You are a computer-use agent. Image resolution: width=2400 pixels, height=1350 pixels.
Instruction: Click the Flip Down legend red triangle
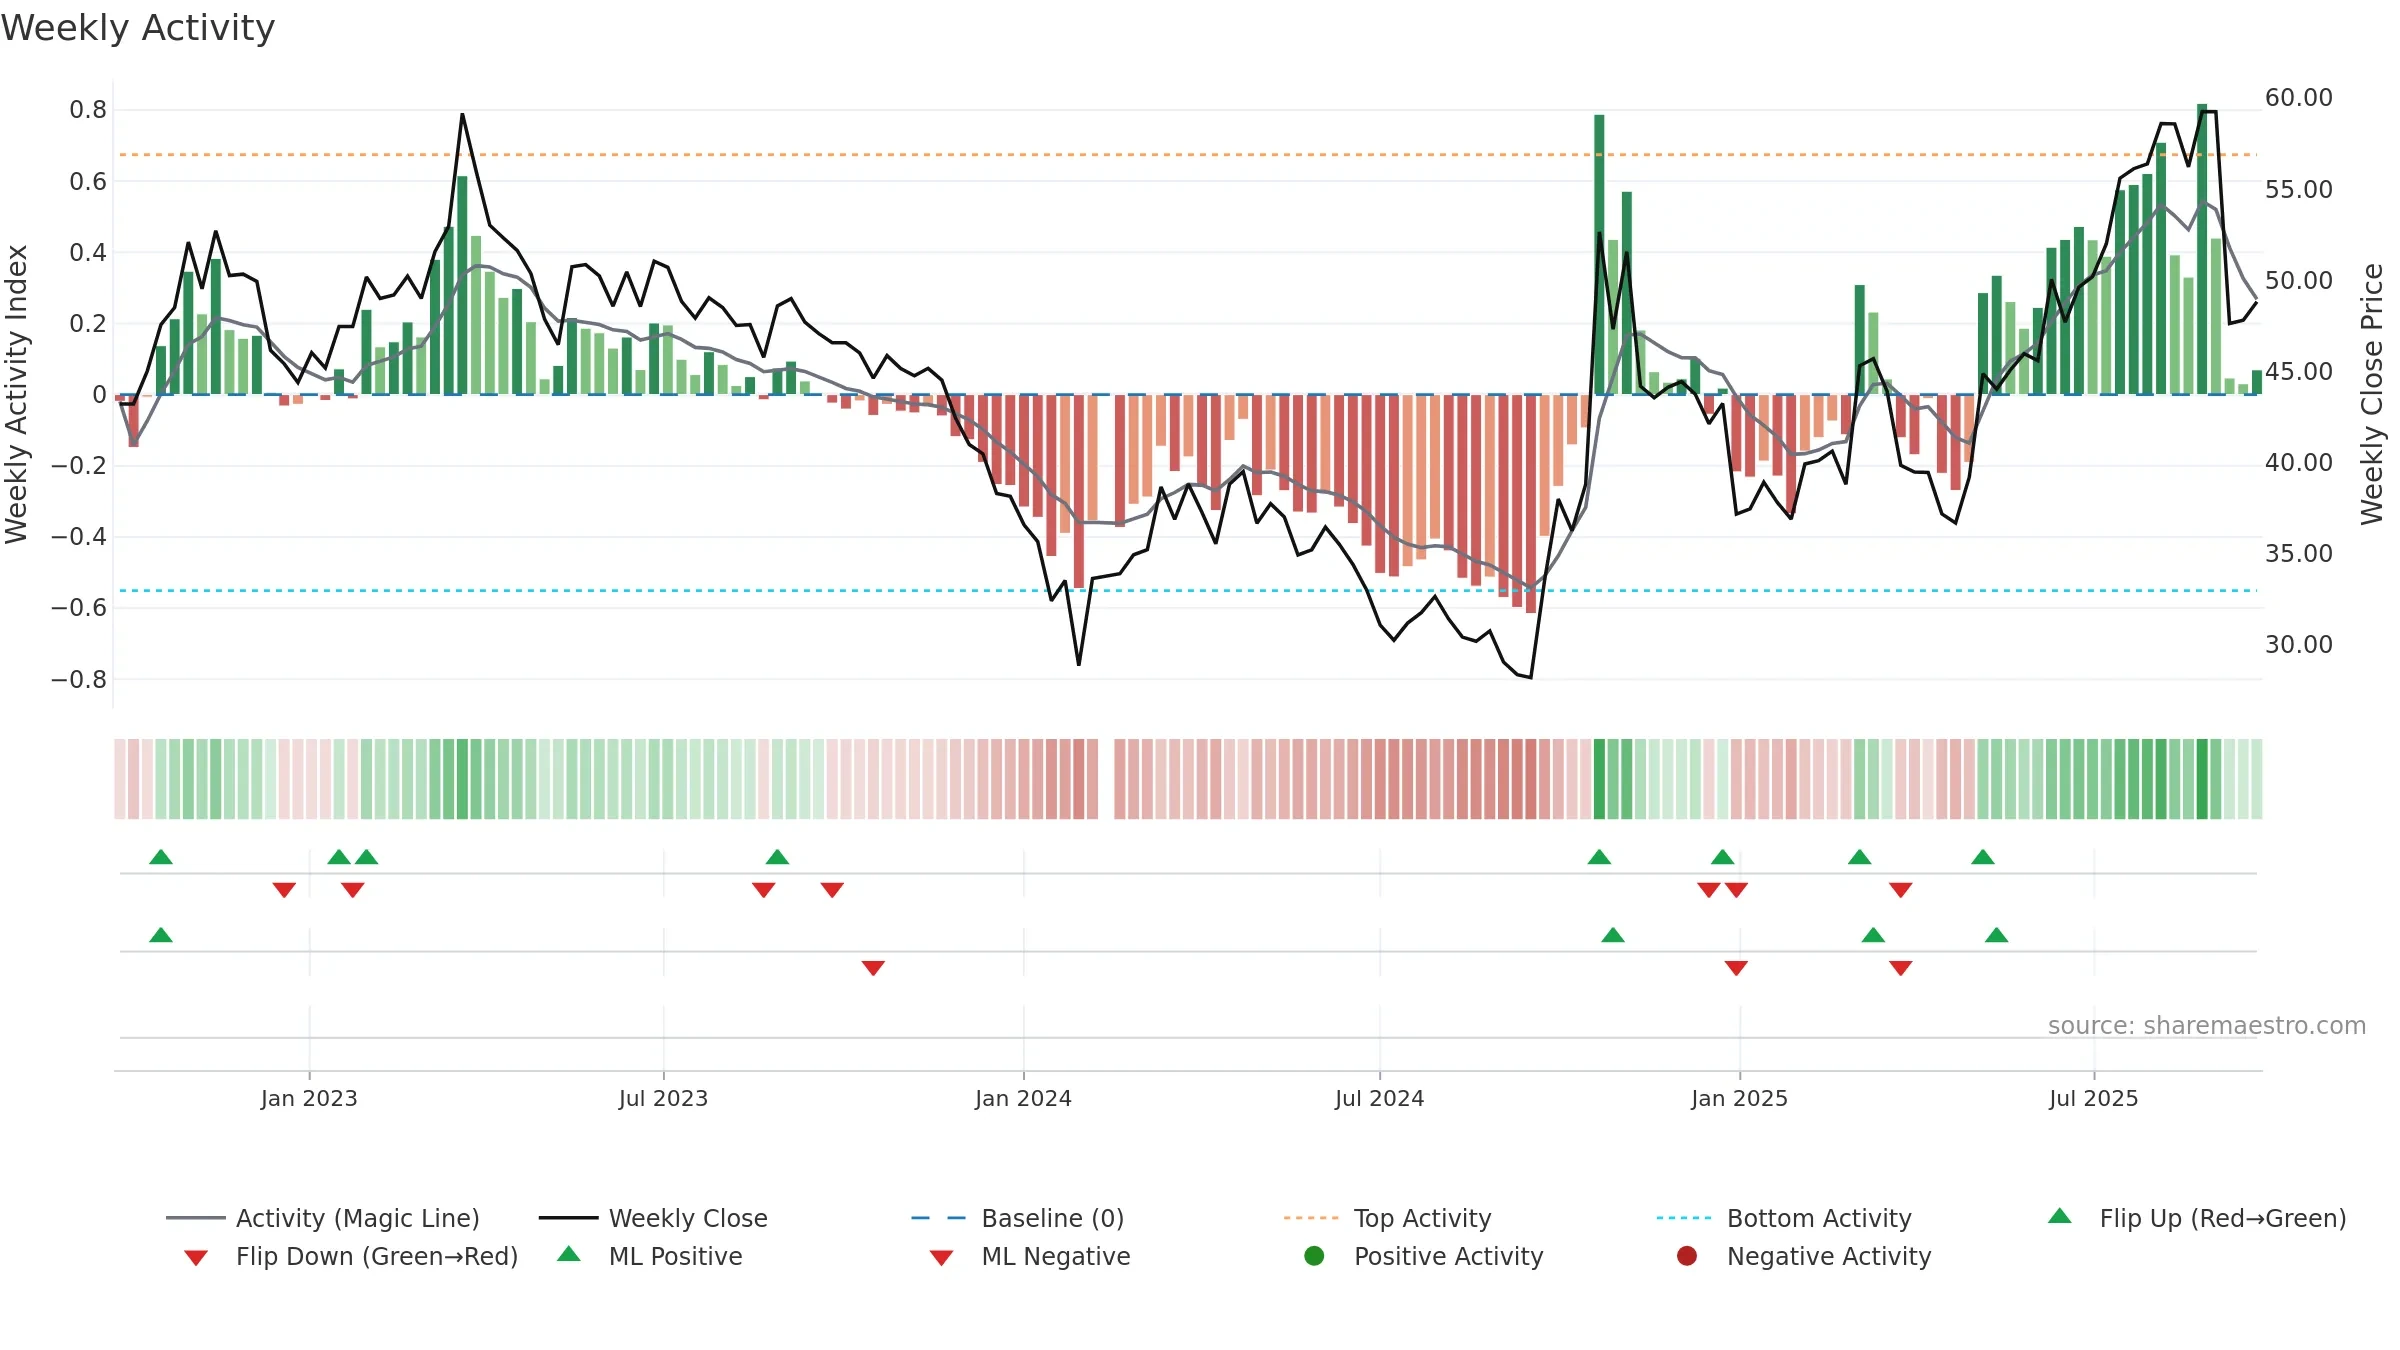tap(196, 1258)
